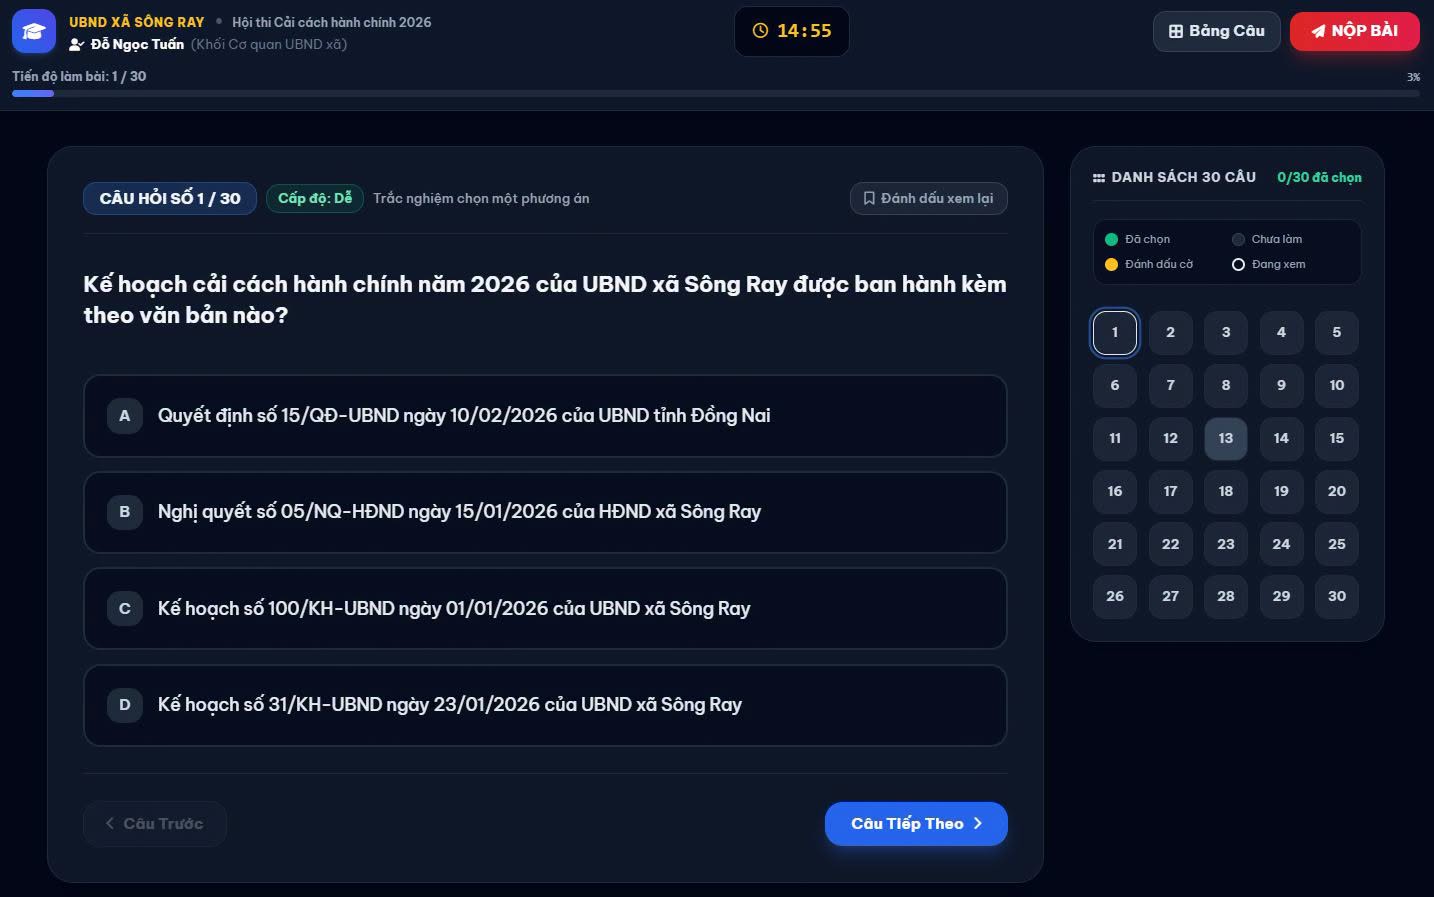
Task: Click the Cấp độ: Dễ difficulty badge
Action: [x=315, y=198]
